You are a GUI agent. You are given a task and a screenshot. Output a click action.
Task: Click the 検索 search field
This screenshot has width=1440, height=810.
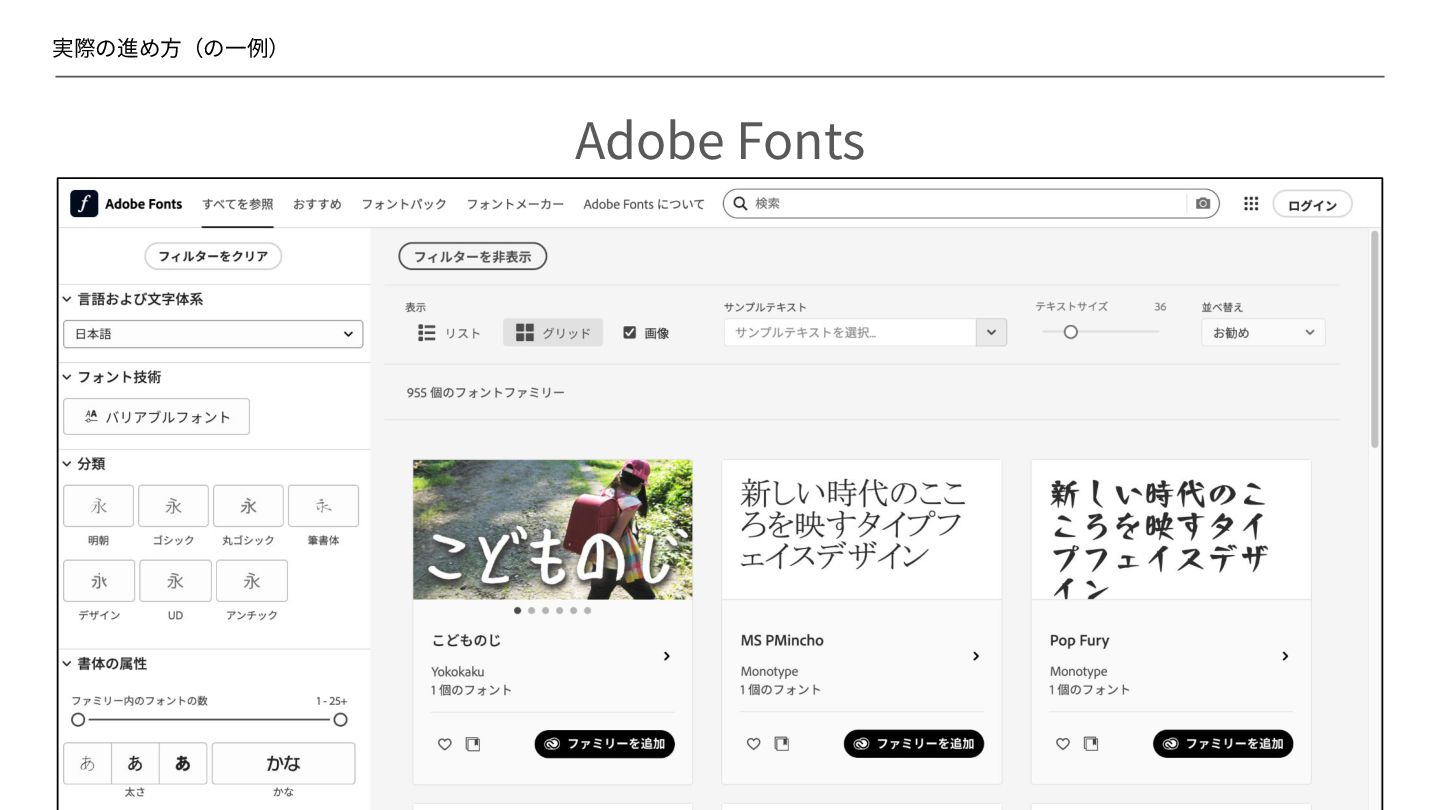960,204
